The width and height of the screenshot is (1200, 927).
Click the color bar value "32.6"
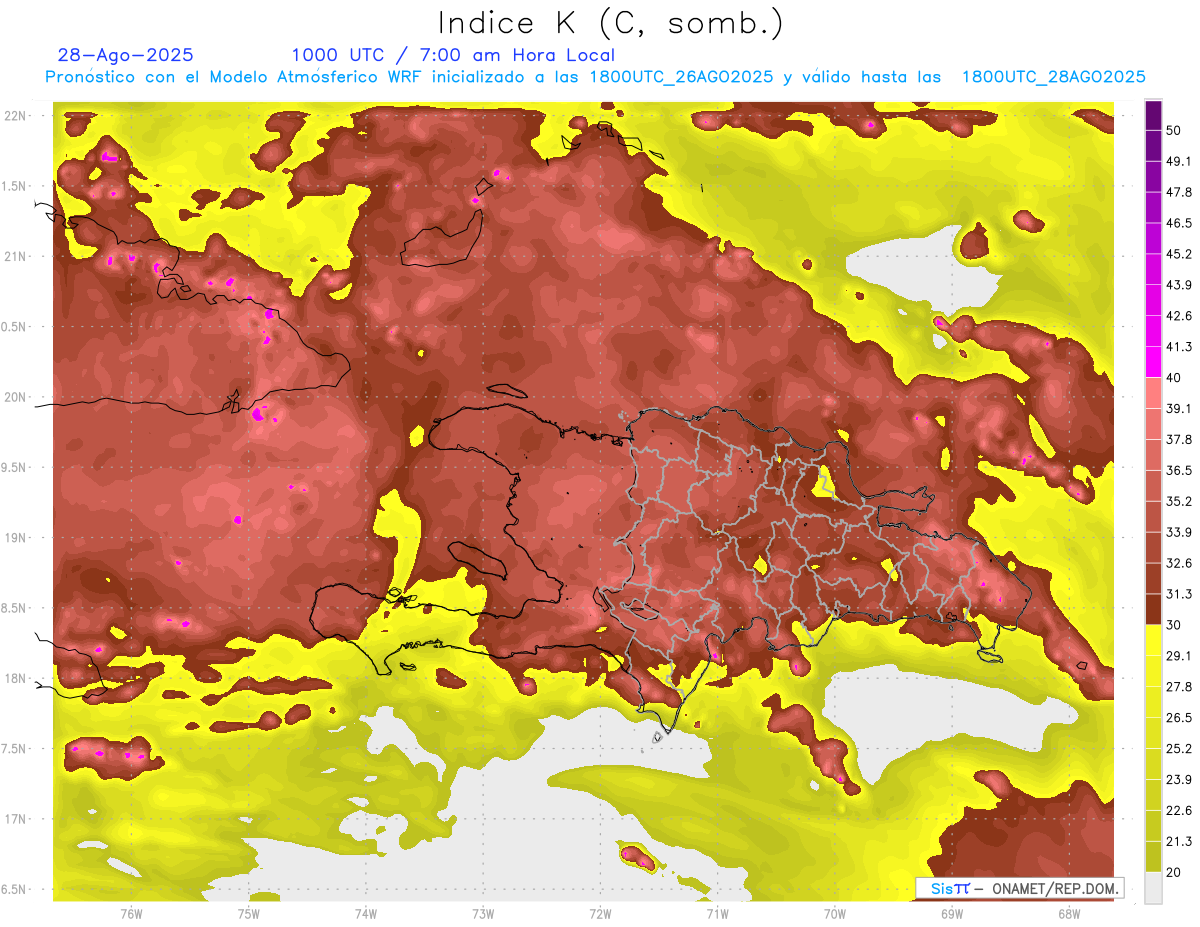(1179, 563)
